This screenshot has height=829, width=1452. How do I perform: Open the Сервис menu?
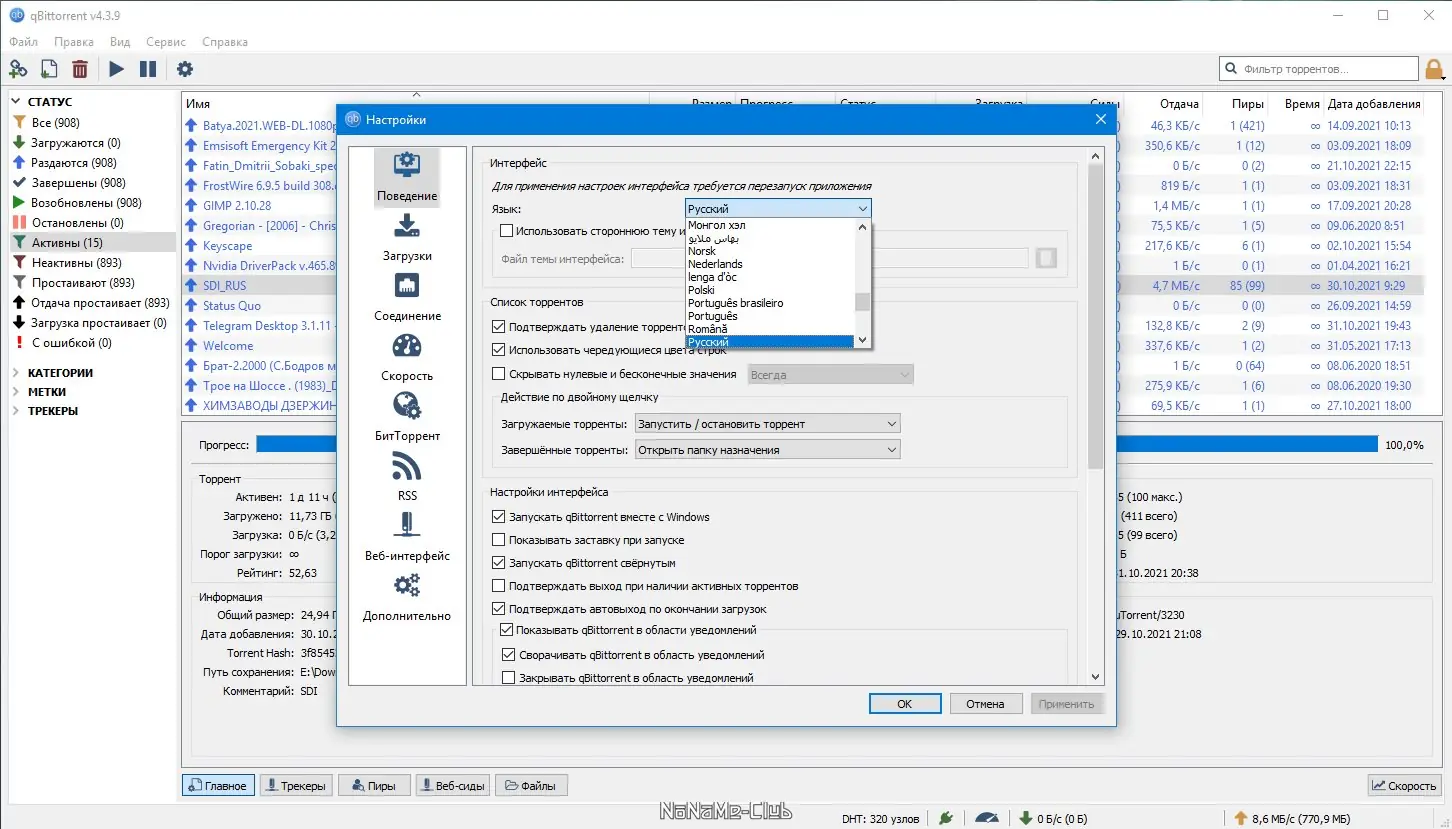point(166,42)
